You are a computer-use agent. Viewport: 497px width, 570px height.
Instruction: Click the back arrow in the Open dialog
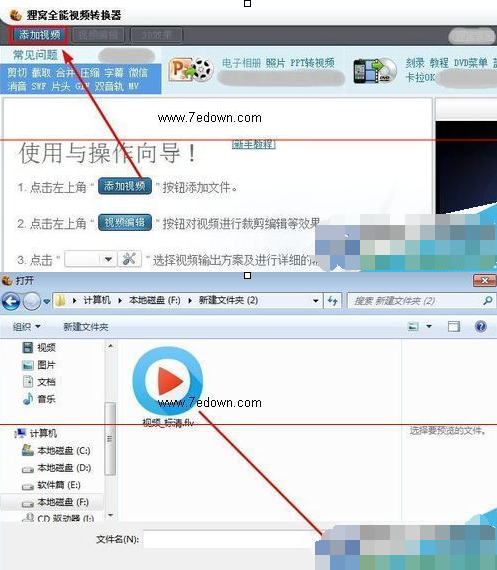point(11,301)
